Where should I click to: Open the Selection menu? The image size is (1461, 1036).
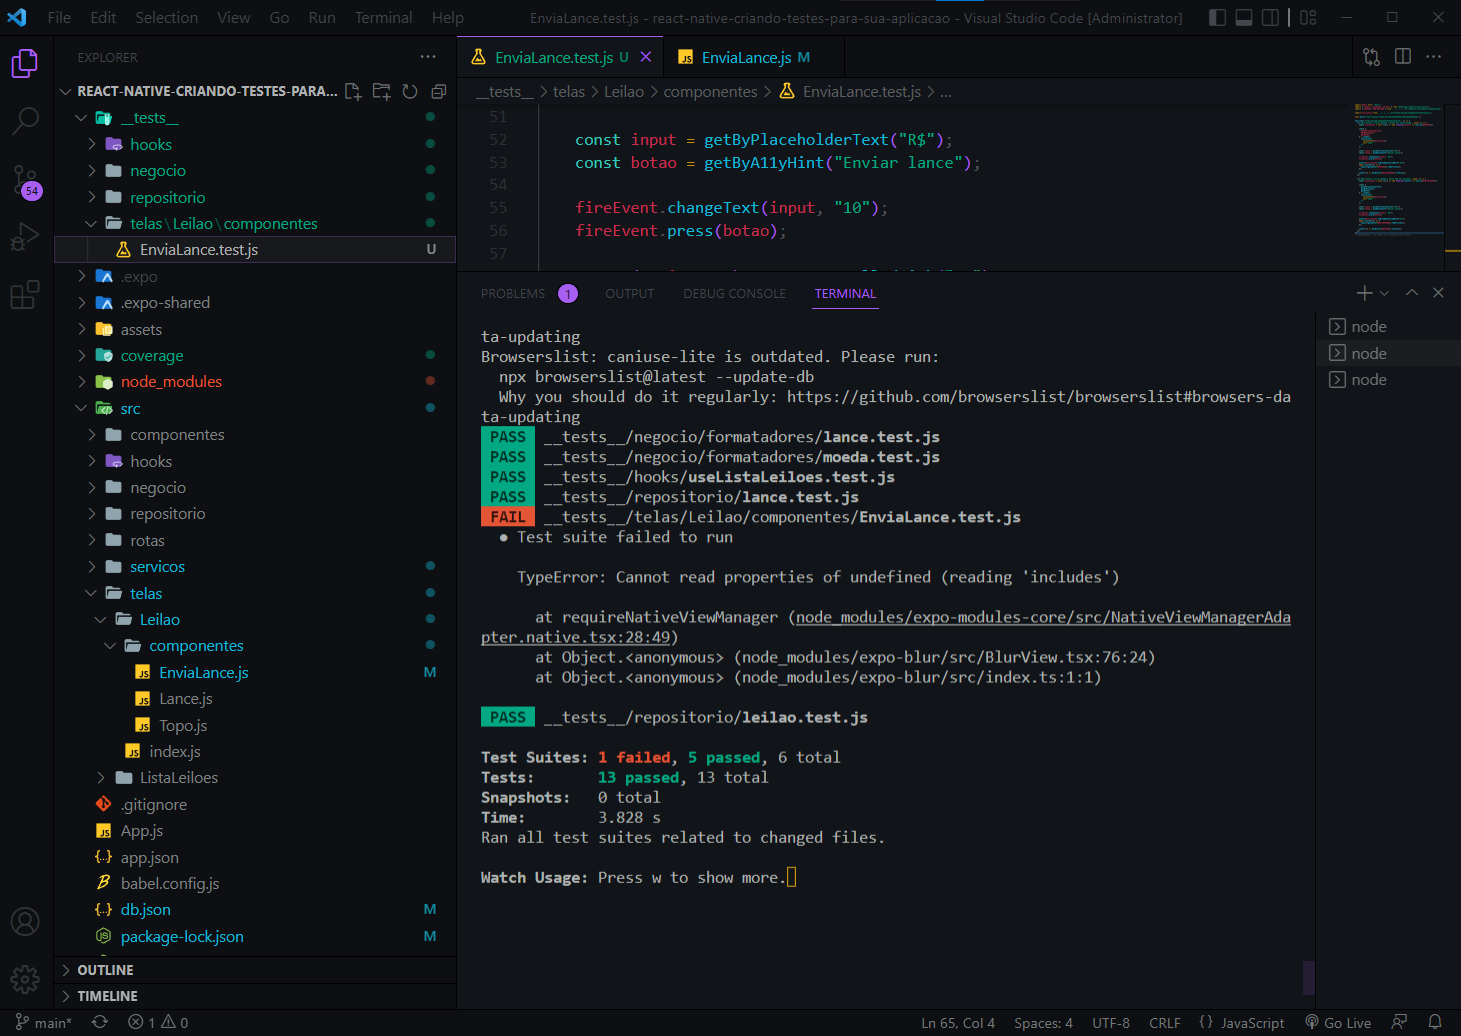[167, 17]
